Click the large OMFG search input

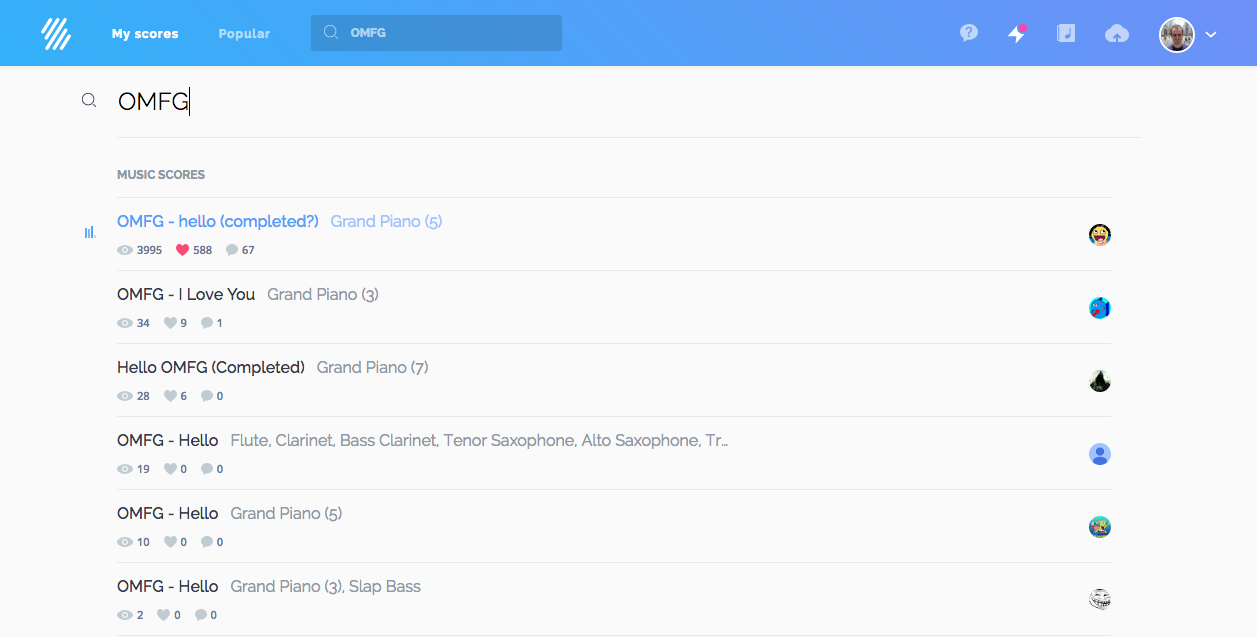[x=628, y=101]
